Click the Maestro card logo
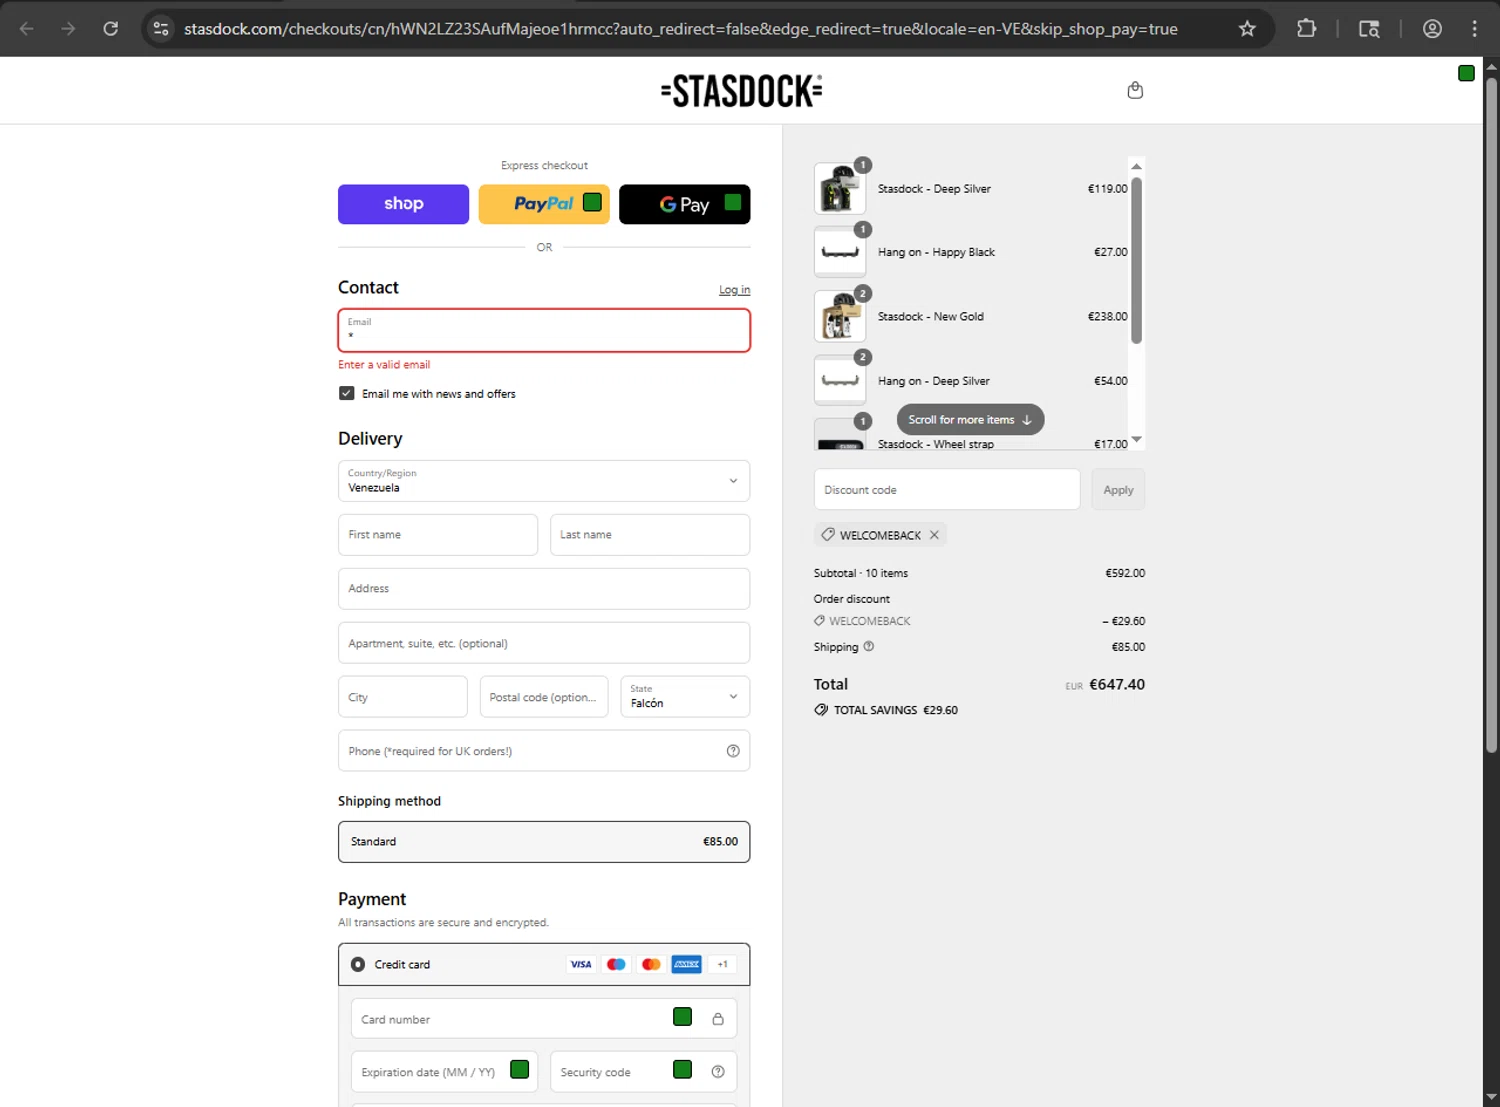 616,964
